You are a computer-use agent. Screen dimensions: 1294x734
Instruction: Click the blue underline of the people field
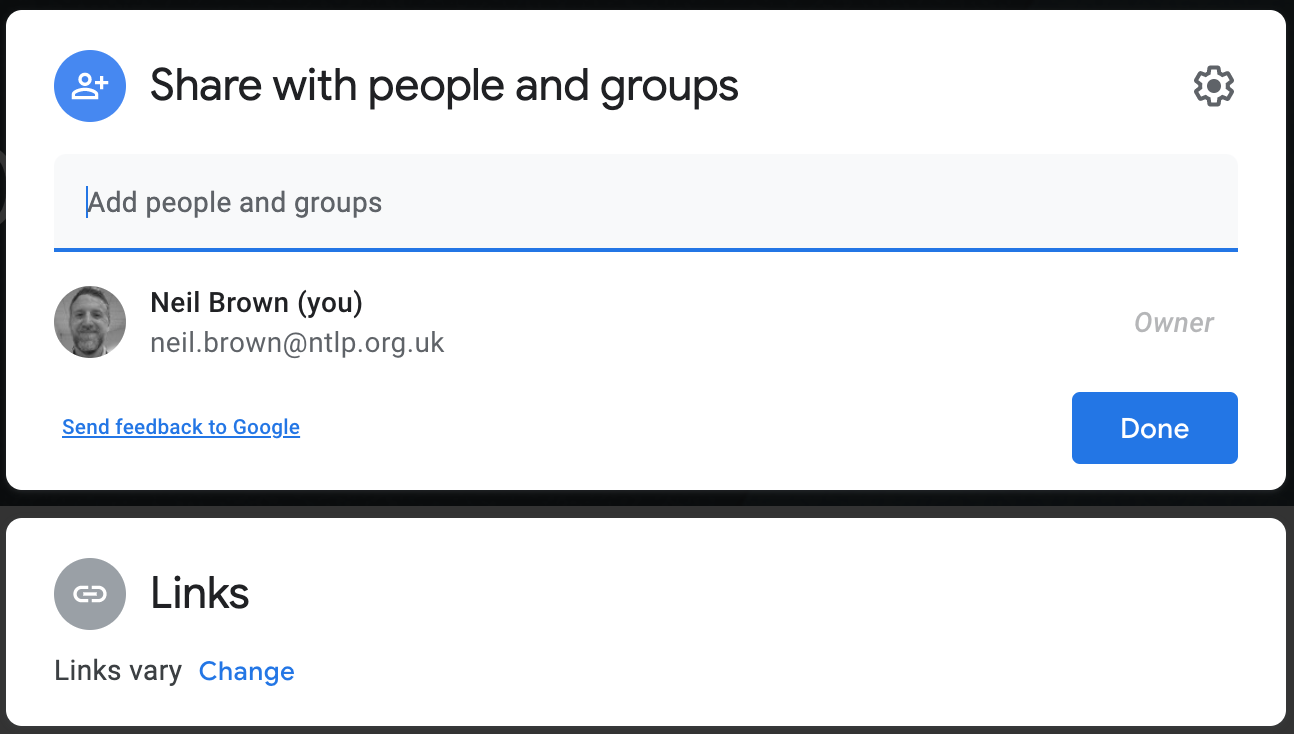point(646,249)
